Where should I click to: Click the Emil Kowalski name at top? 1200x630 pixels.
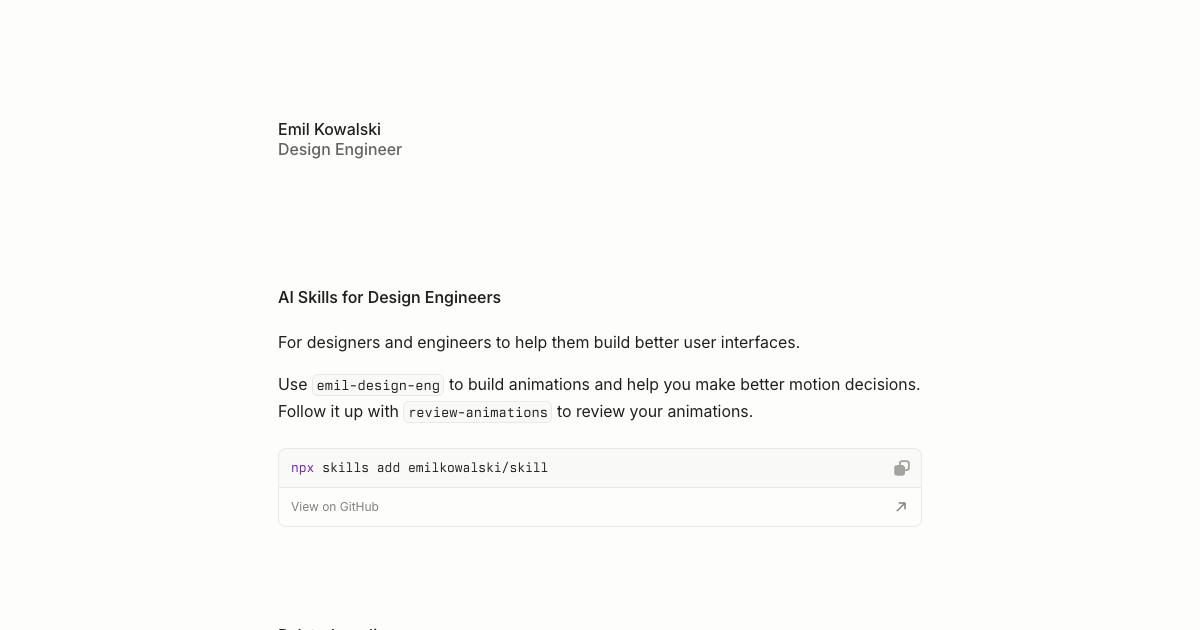(329, 129)
